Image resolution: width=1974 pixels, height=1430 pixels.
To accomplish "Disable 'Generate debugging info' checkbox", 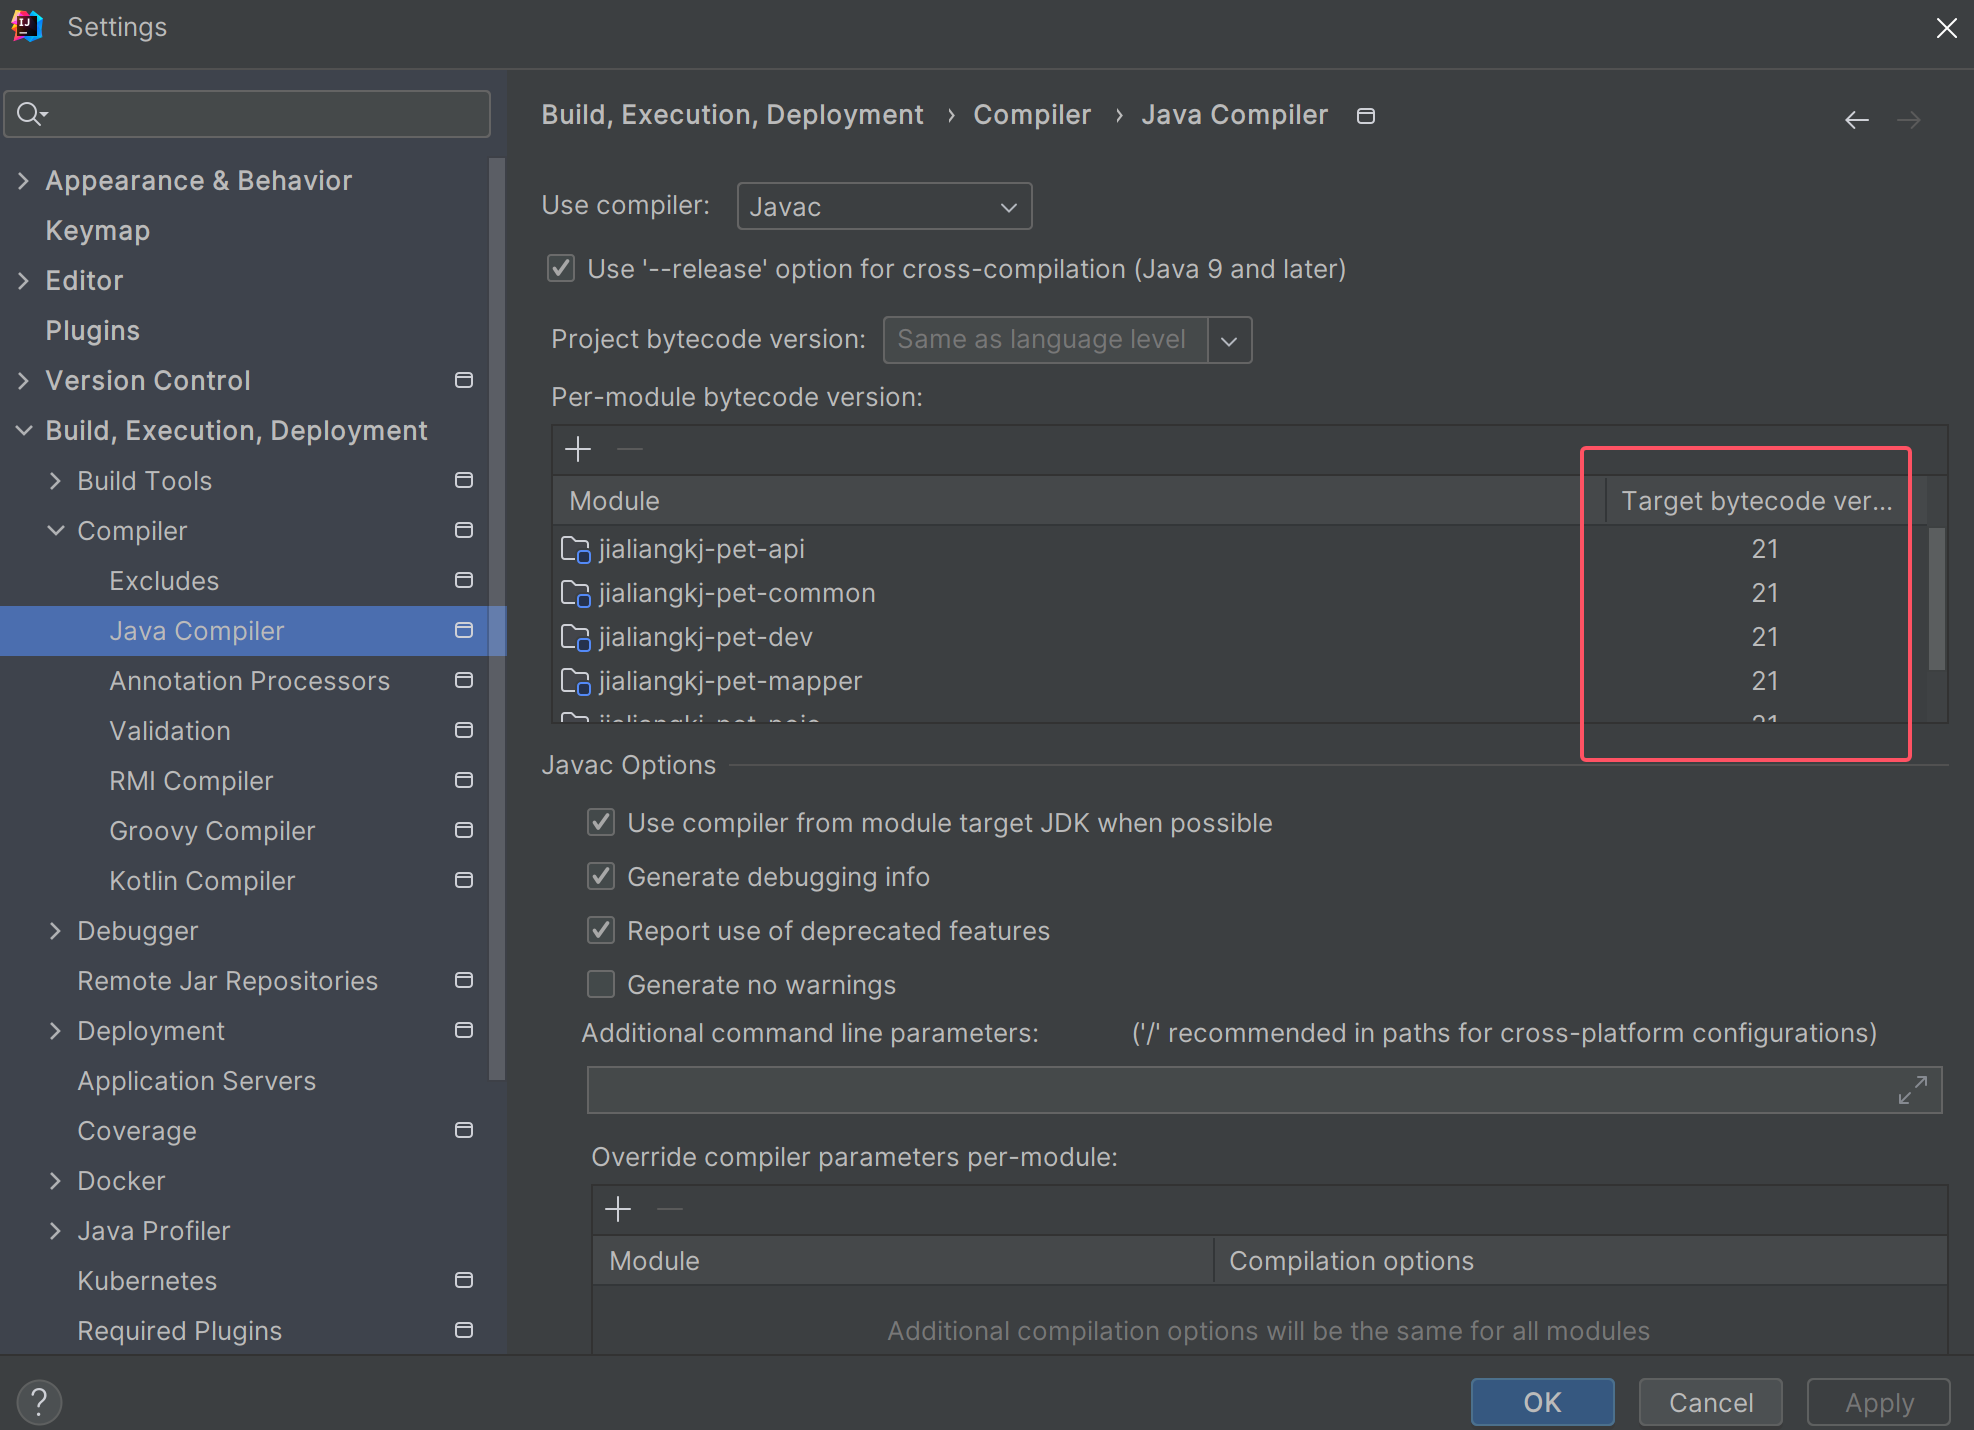I will [x=602, y=877].
